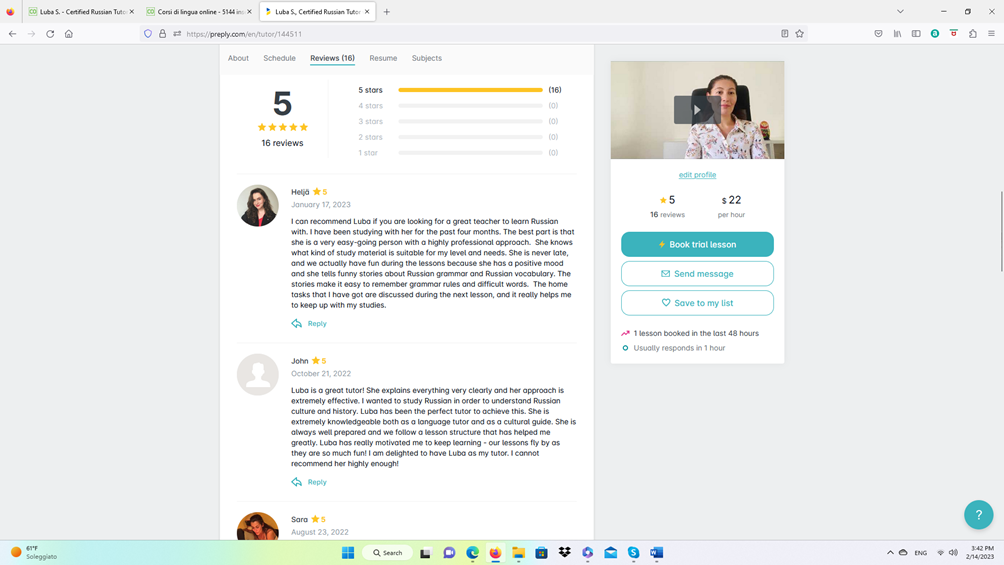Click the reply arrow icon under John's review
This screenshot has height=565, width=1004.
pos(297,482)
